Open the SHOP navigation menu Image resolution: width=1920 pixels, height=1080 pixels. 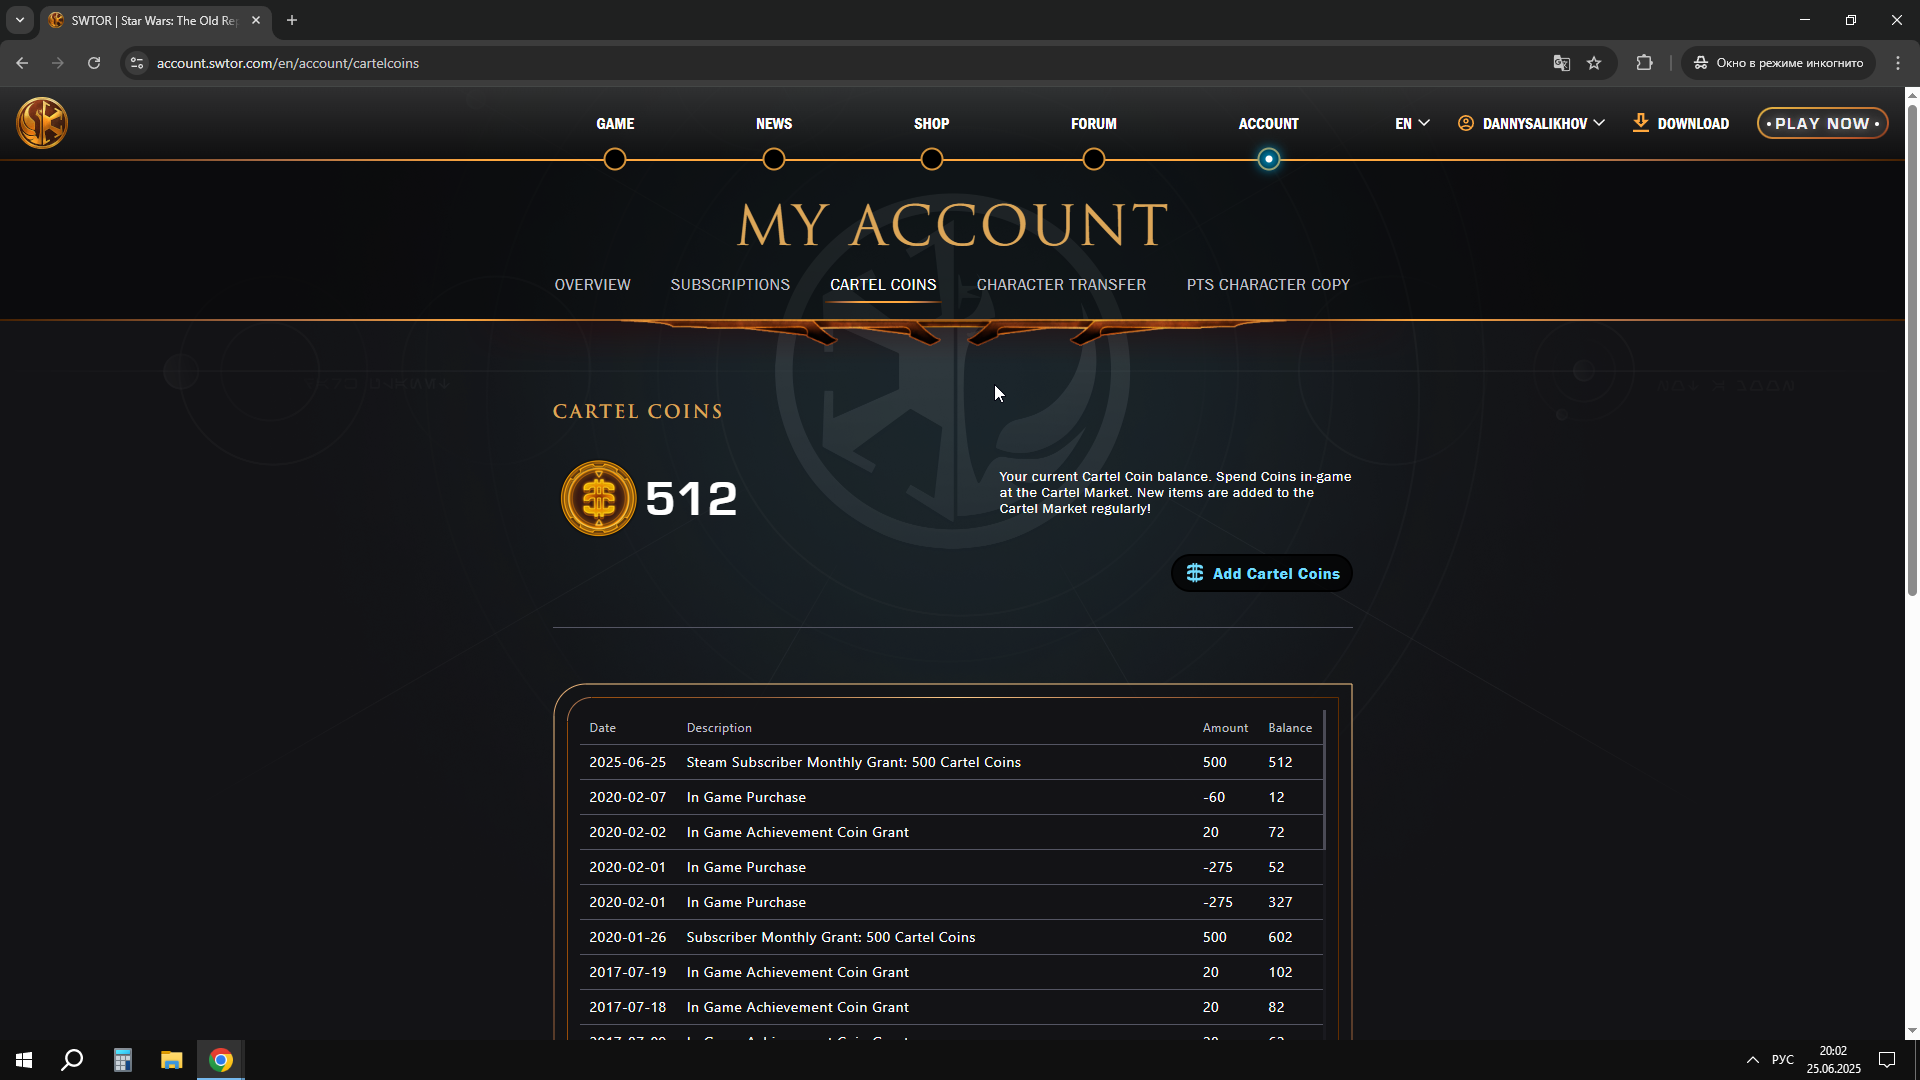coord(931,124)
